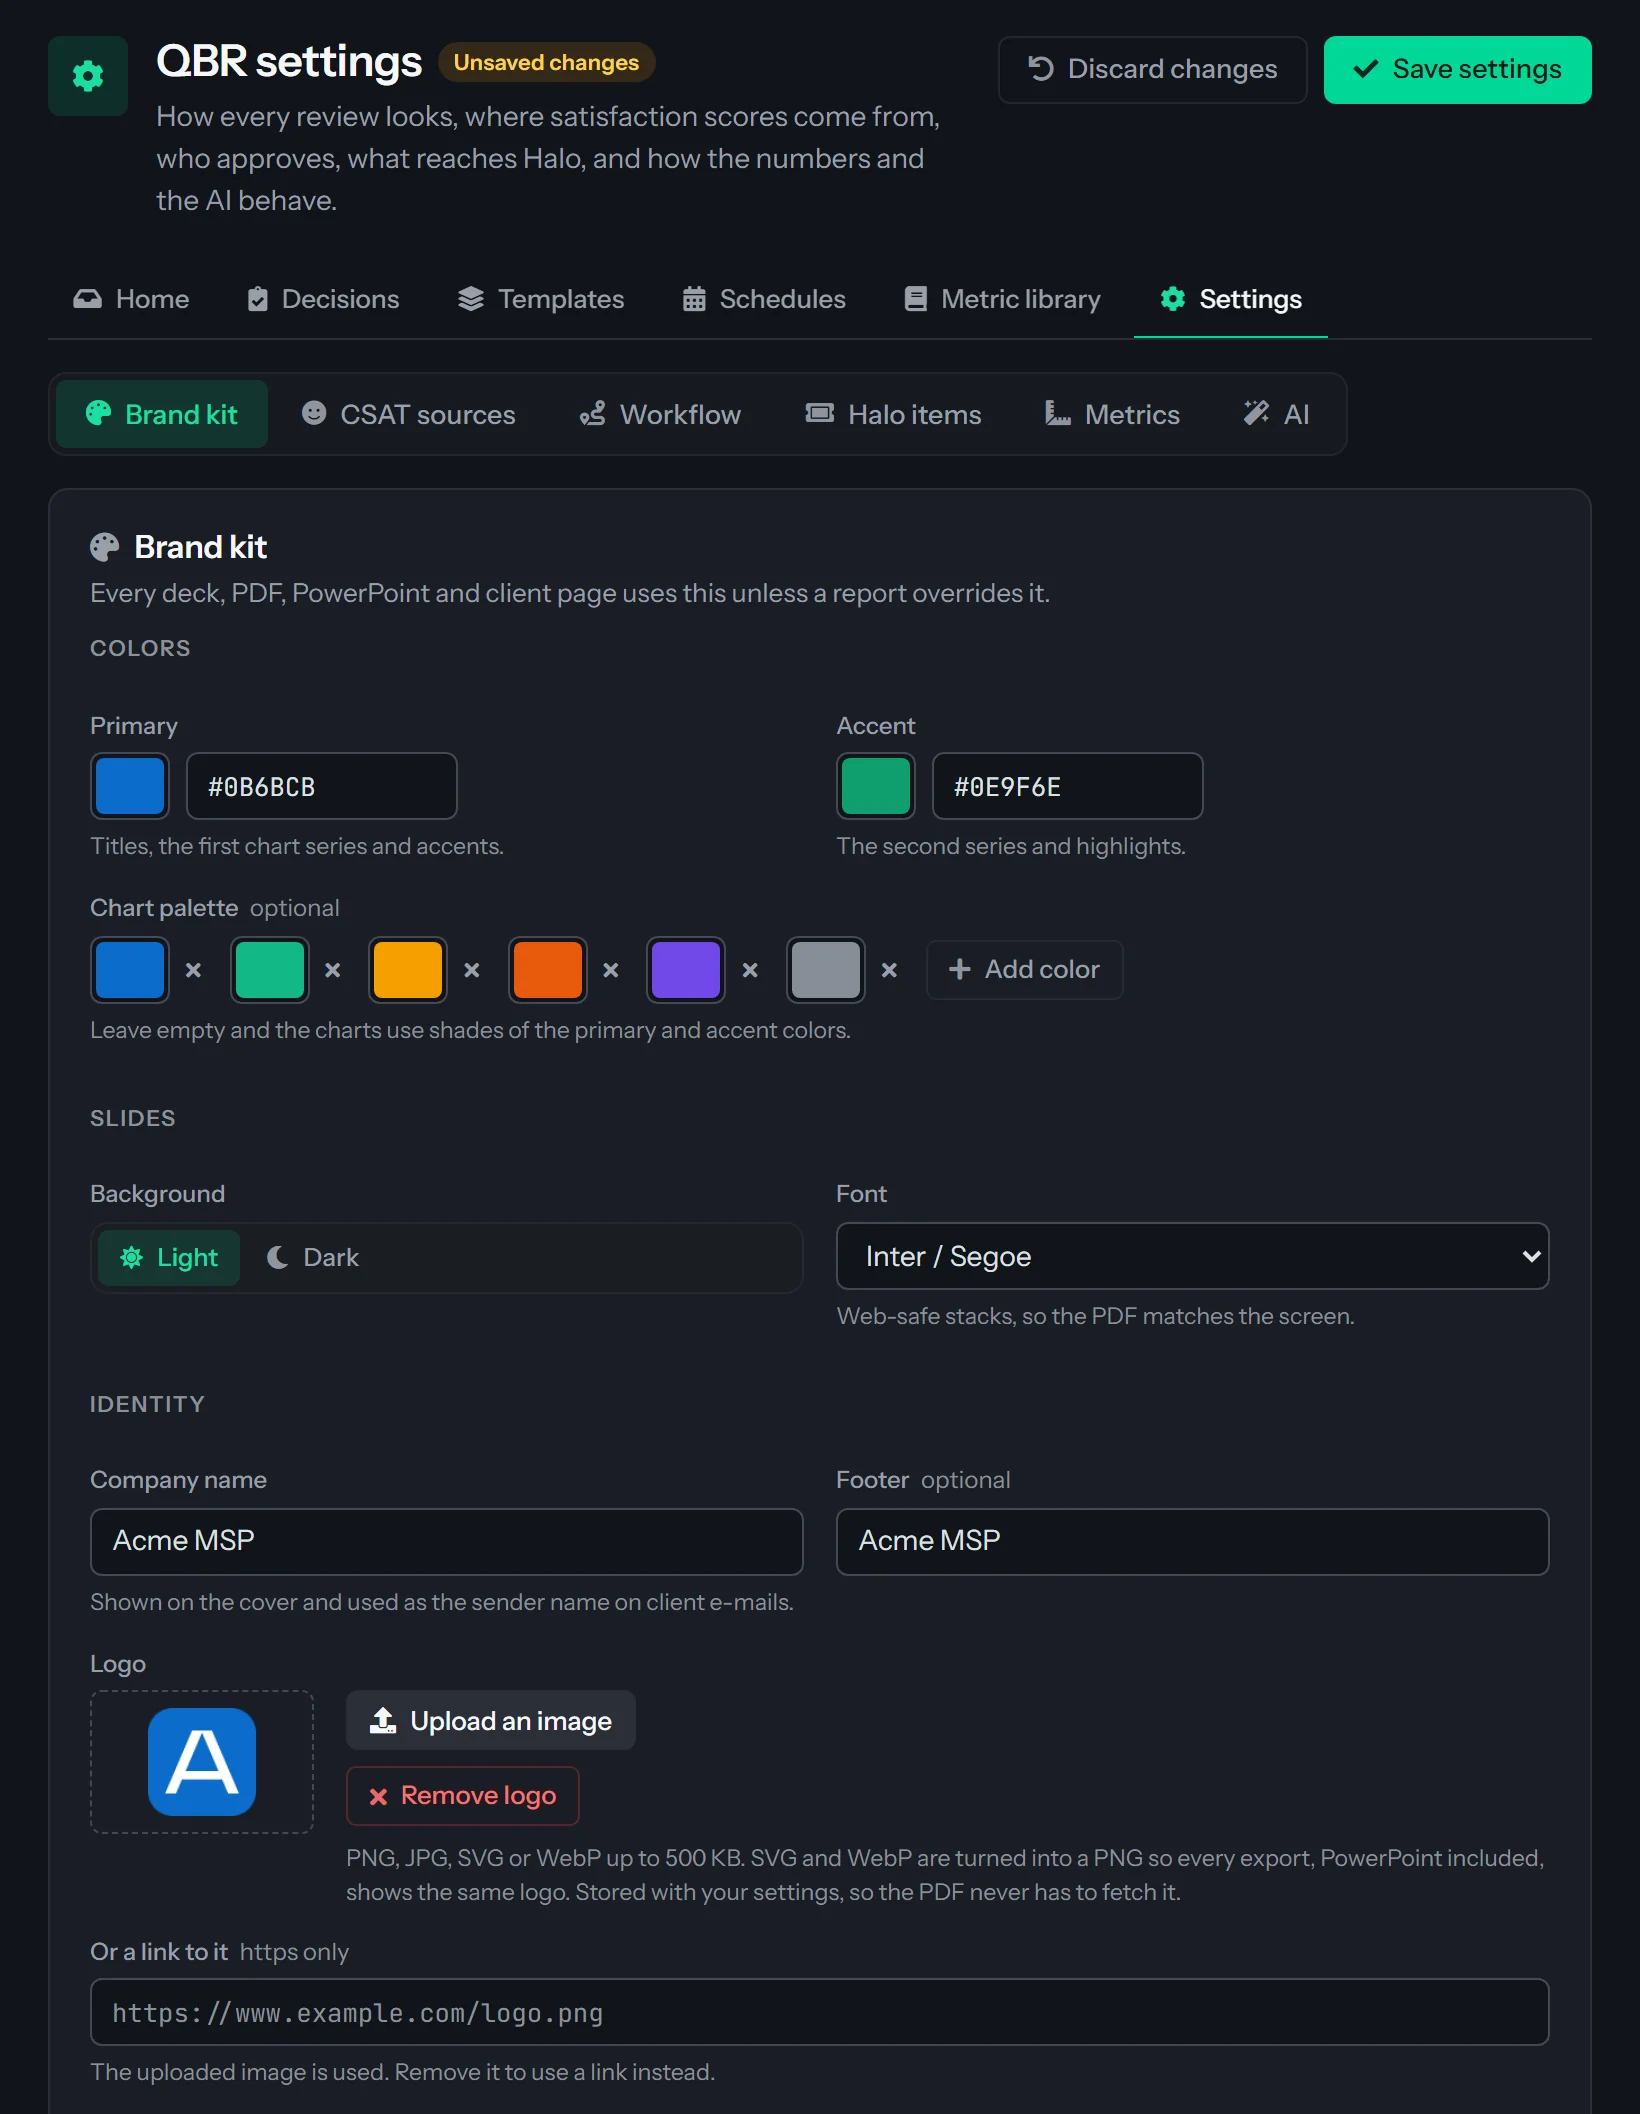The image size is (1640, 2114).
Task: Click the orange chart palette swatch
Action: point(547,970)
